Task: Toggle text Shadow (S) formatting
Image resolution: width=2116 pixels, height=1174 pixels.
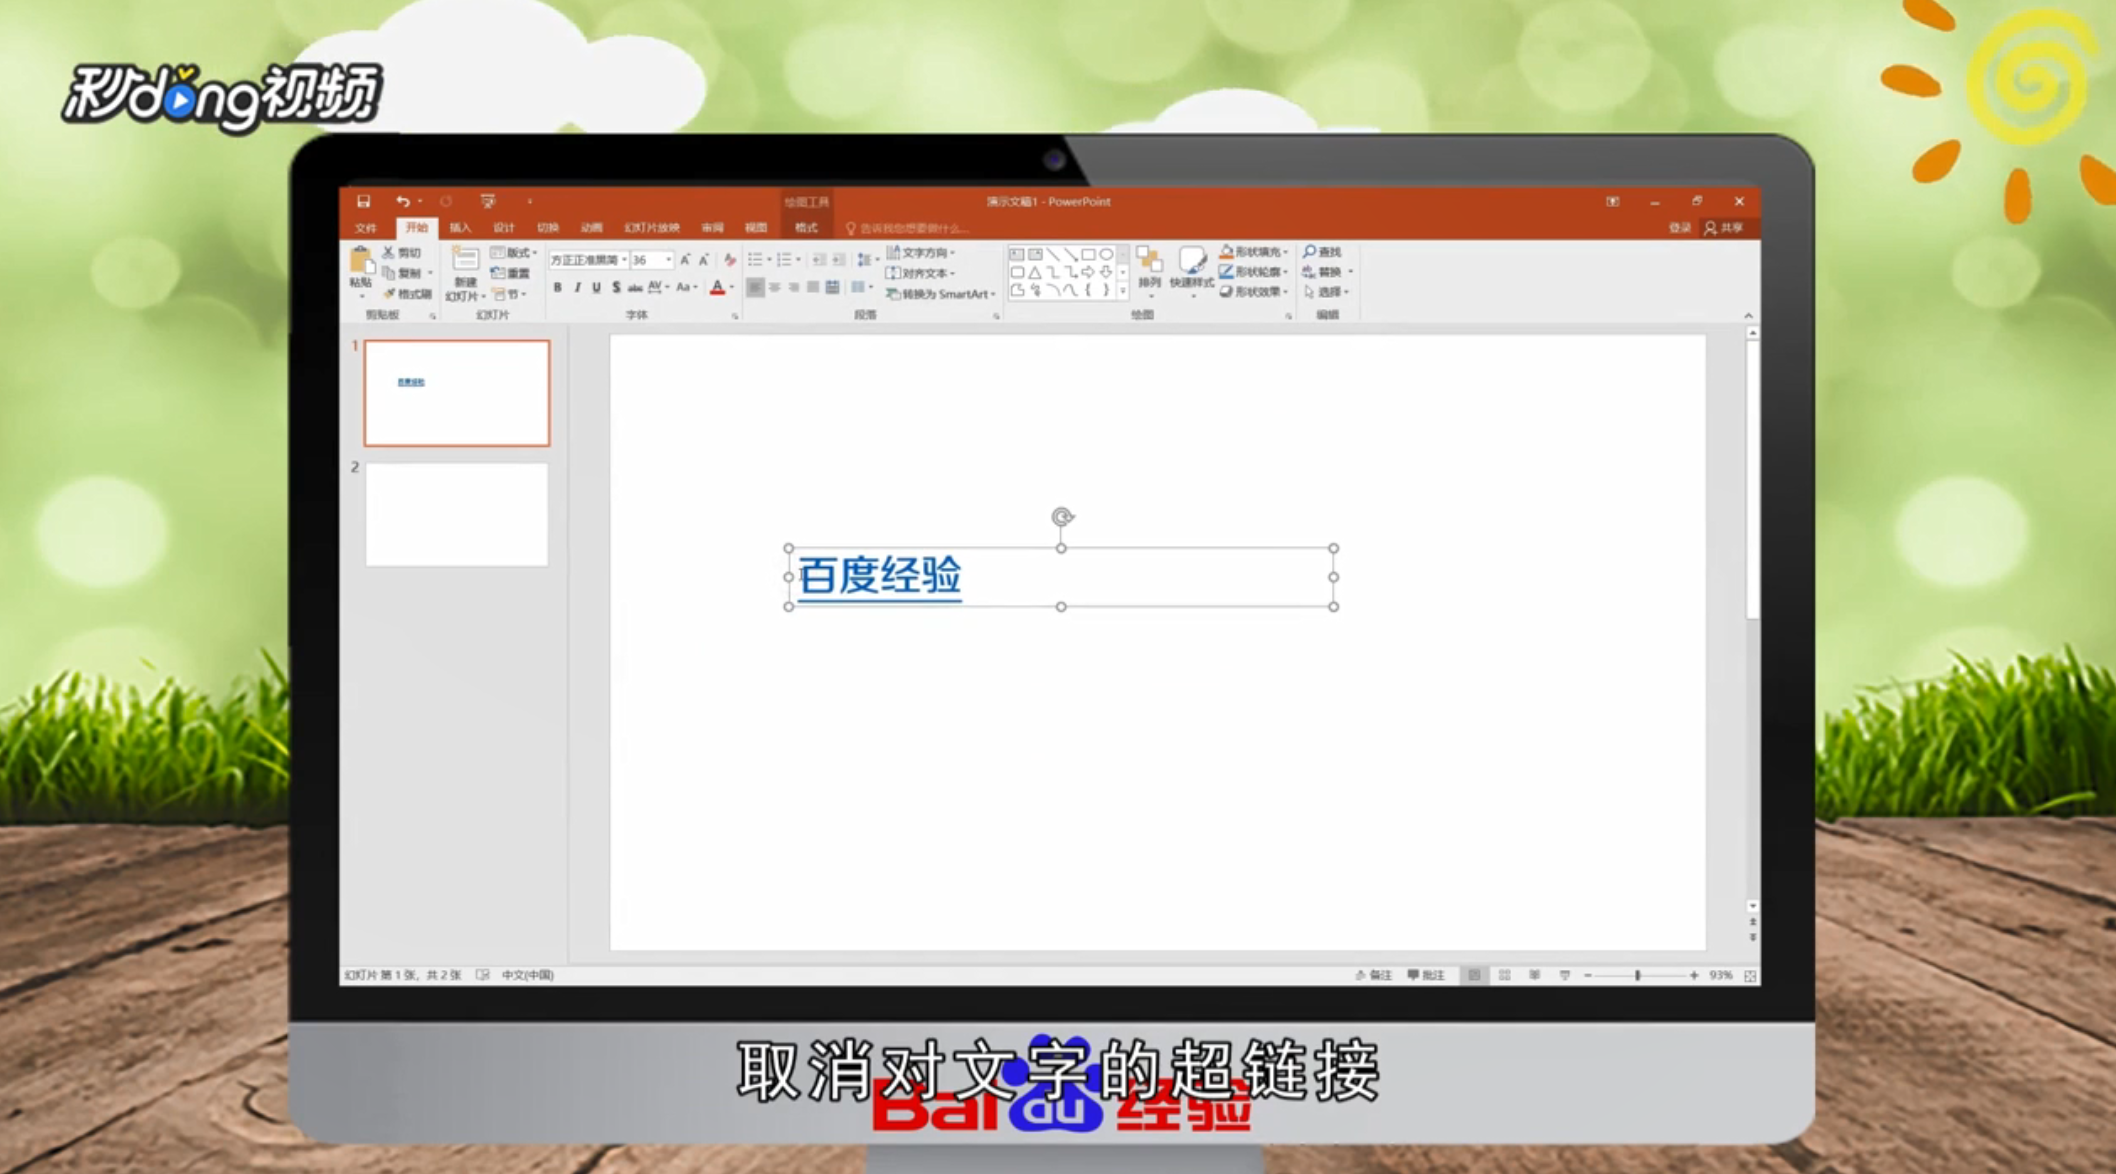Action: click(616, 288)
